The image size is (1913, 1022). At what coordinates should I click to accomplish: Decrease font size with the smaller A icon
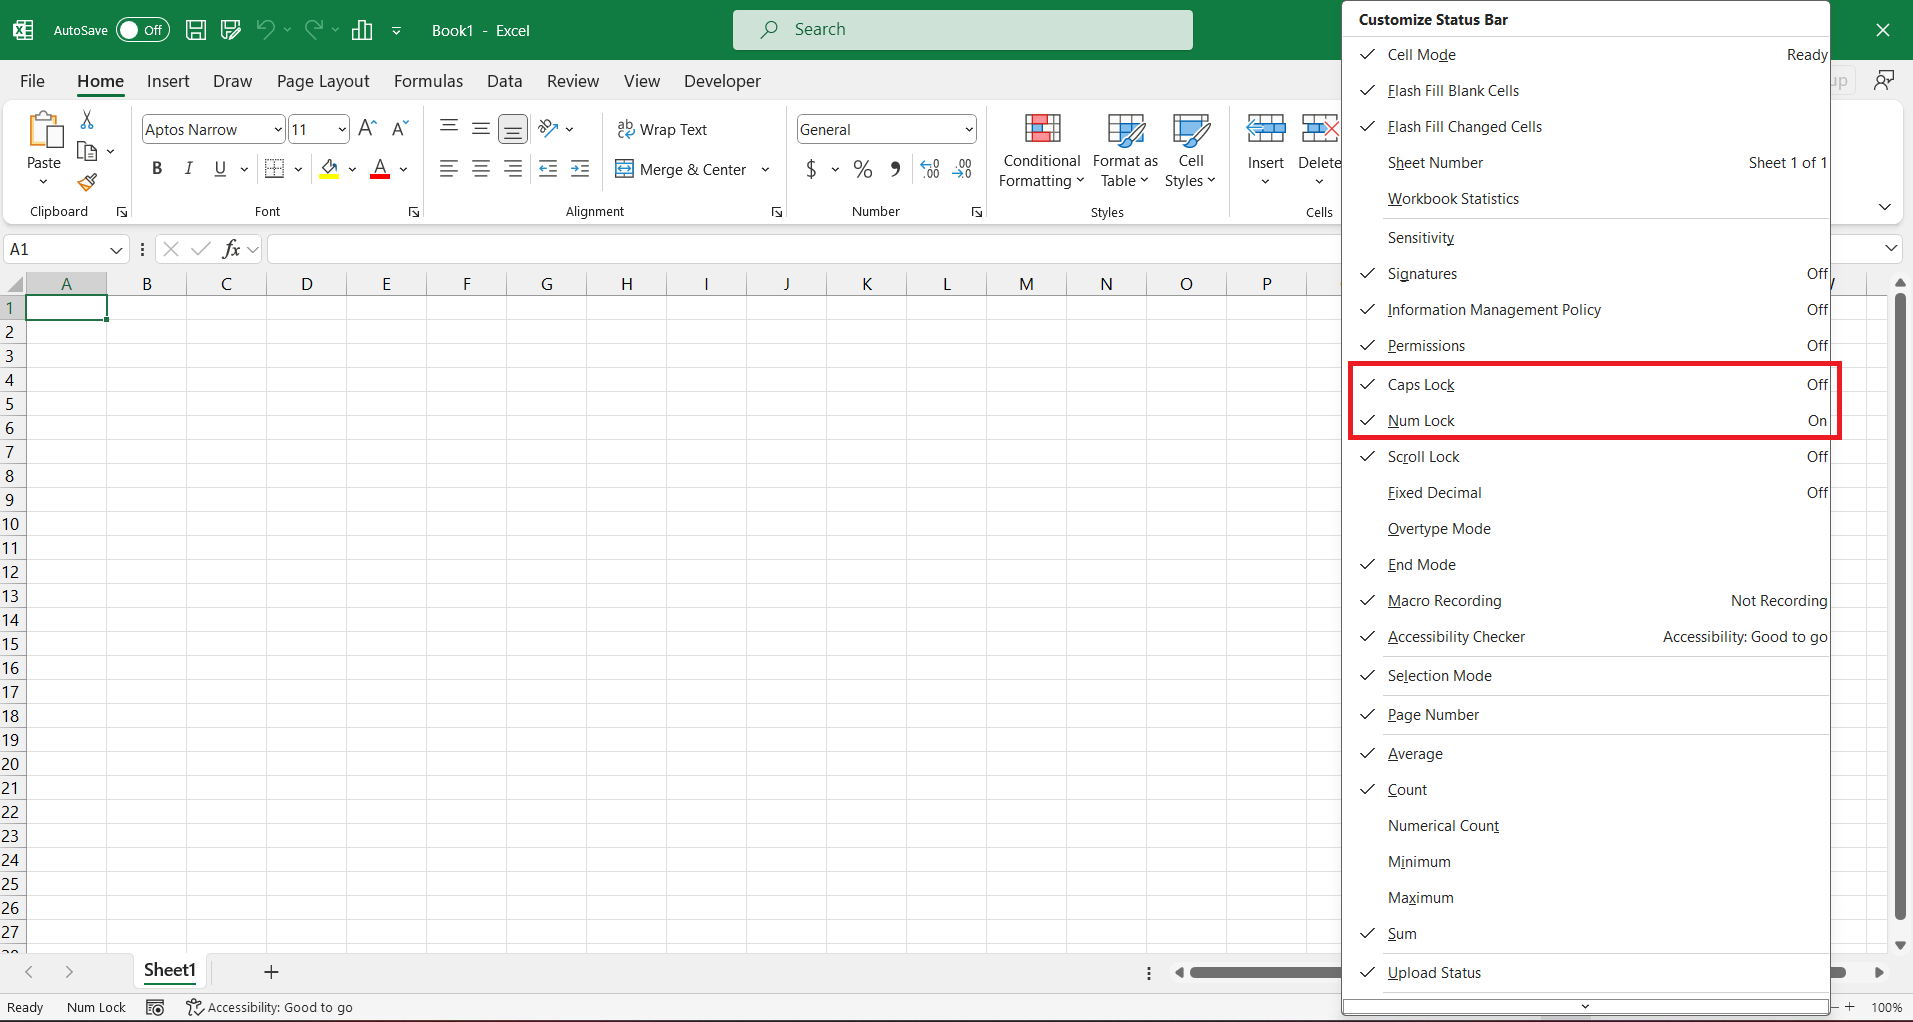400,129
